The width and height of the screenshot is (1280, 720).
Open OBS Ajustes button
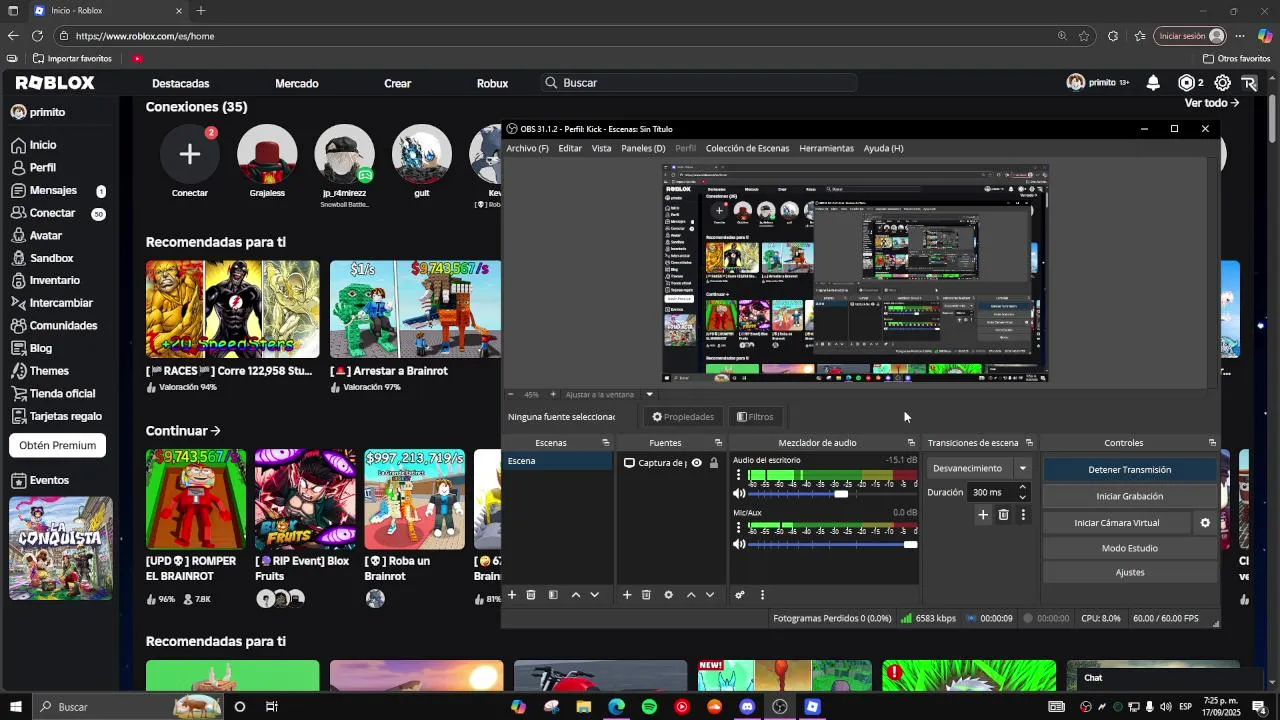1130,572
